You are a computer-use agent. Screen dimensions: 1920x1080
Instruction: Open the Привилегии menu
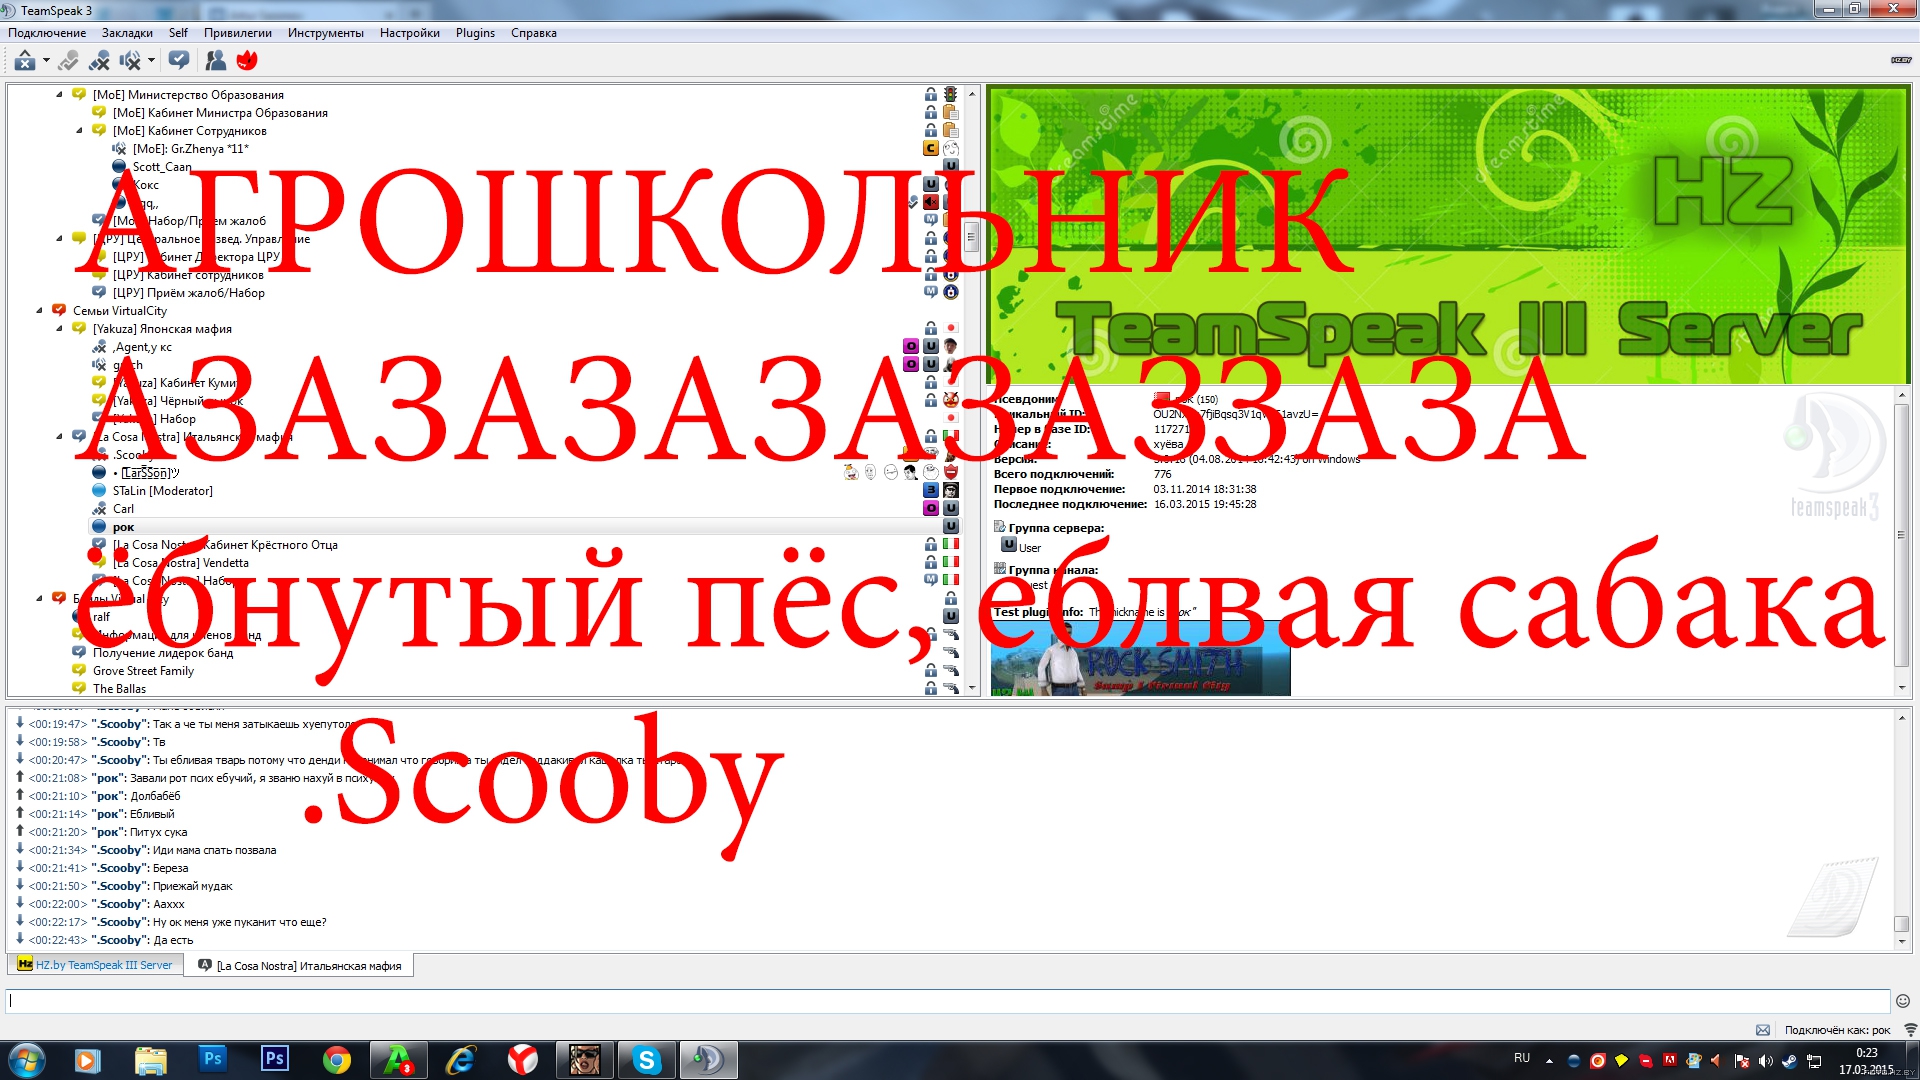(238, 33)
